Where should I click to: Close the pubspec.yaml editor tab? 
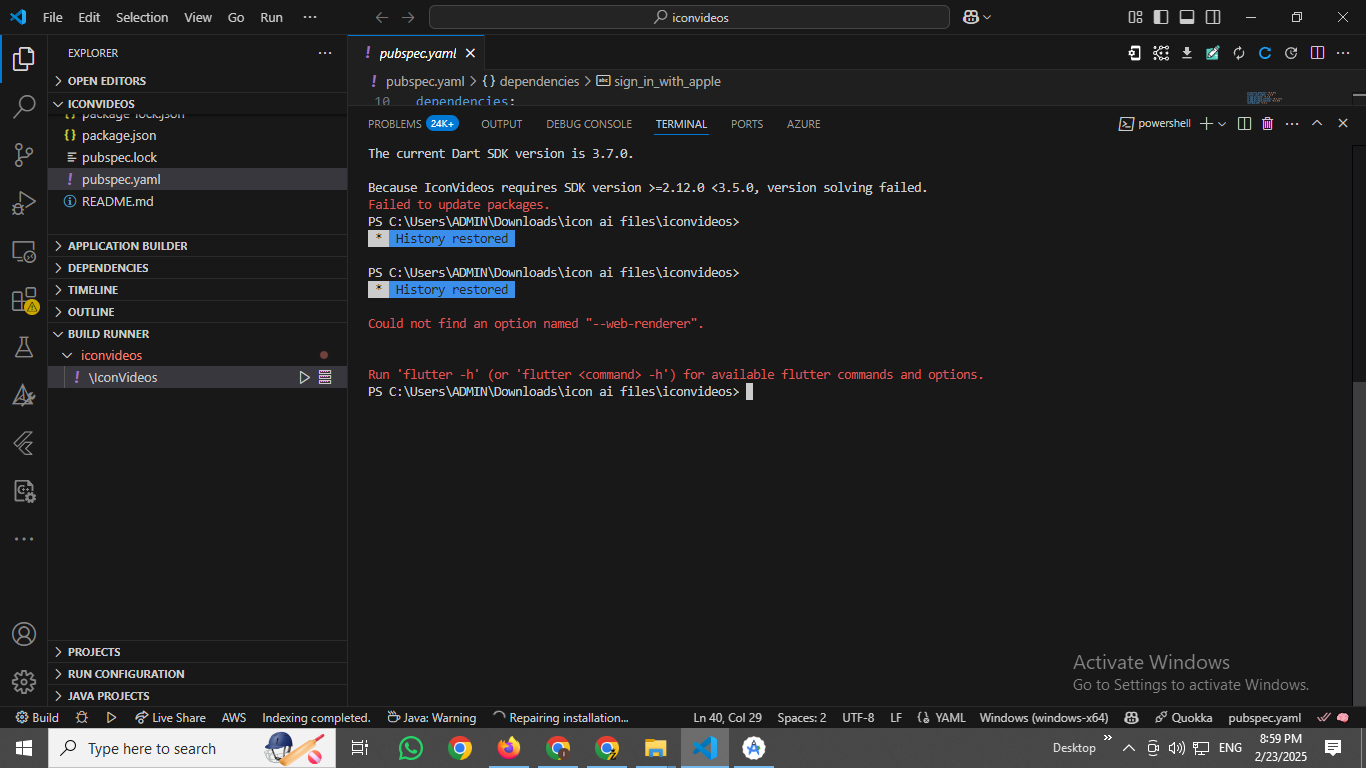(470, 53)
